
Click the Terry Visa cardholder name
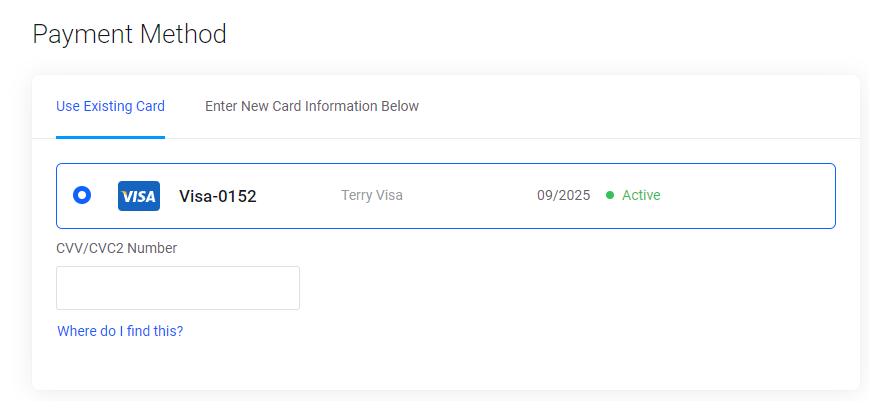(372, 196)
